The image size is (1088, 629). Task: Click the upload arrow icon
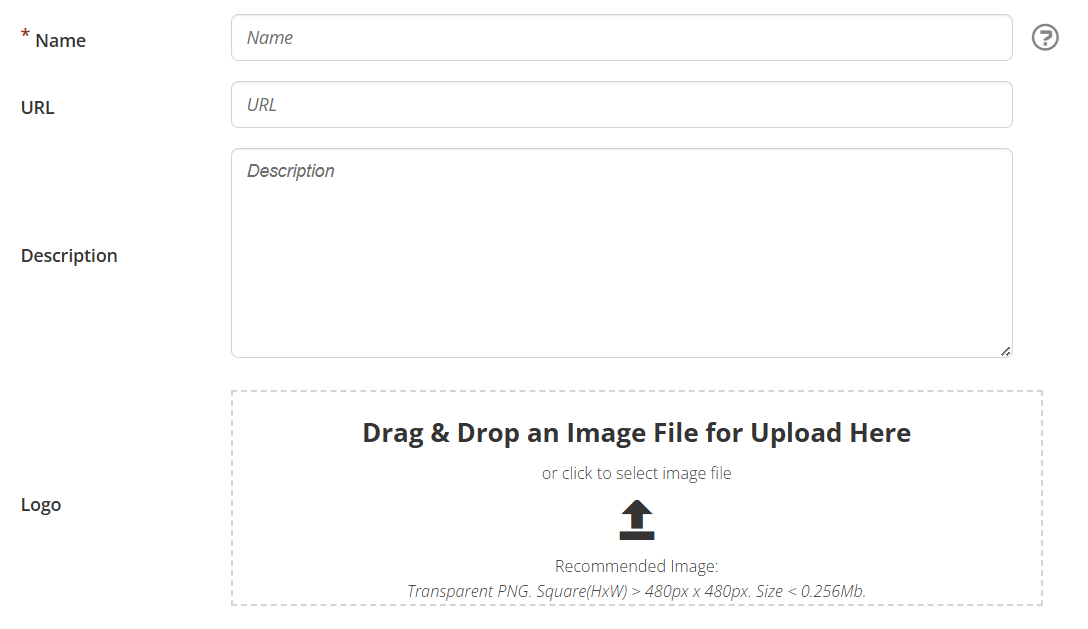click(637, 520)
